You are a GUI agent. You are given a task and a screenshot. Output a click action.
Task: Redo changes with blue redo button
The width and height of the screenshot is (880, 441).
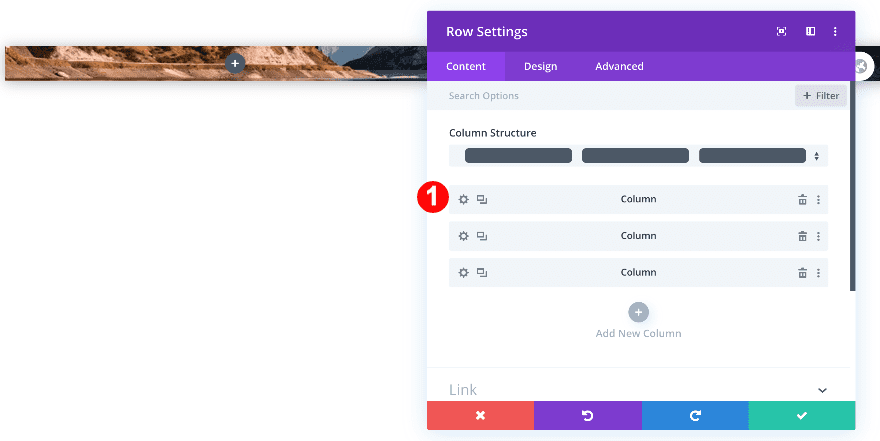click(694, 415)
